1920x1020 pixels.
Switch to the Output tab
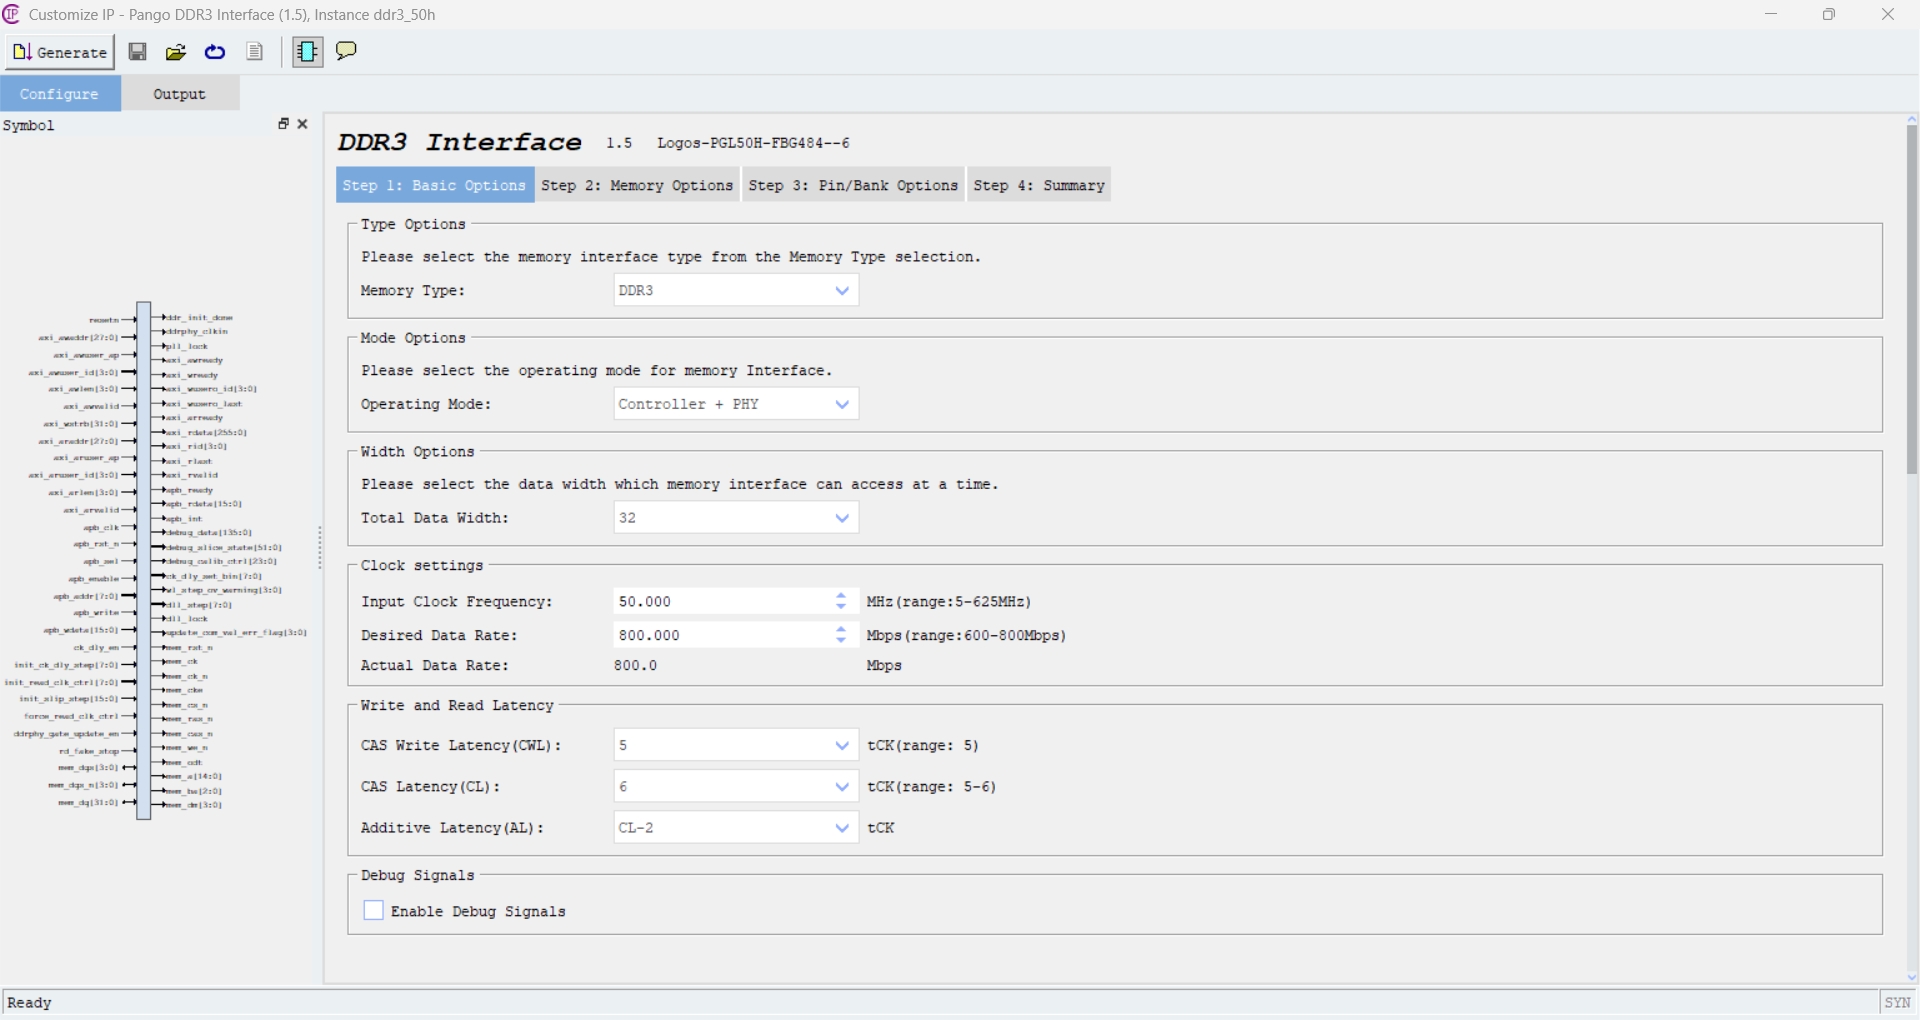click(180, 94)
